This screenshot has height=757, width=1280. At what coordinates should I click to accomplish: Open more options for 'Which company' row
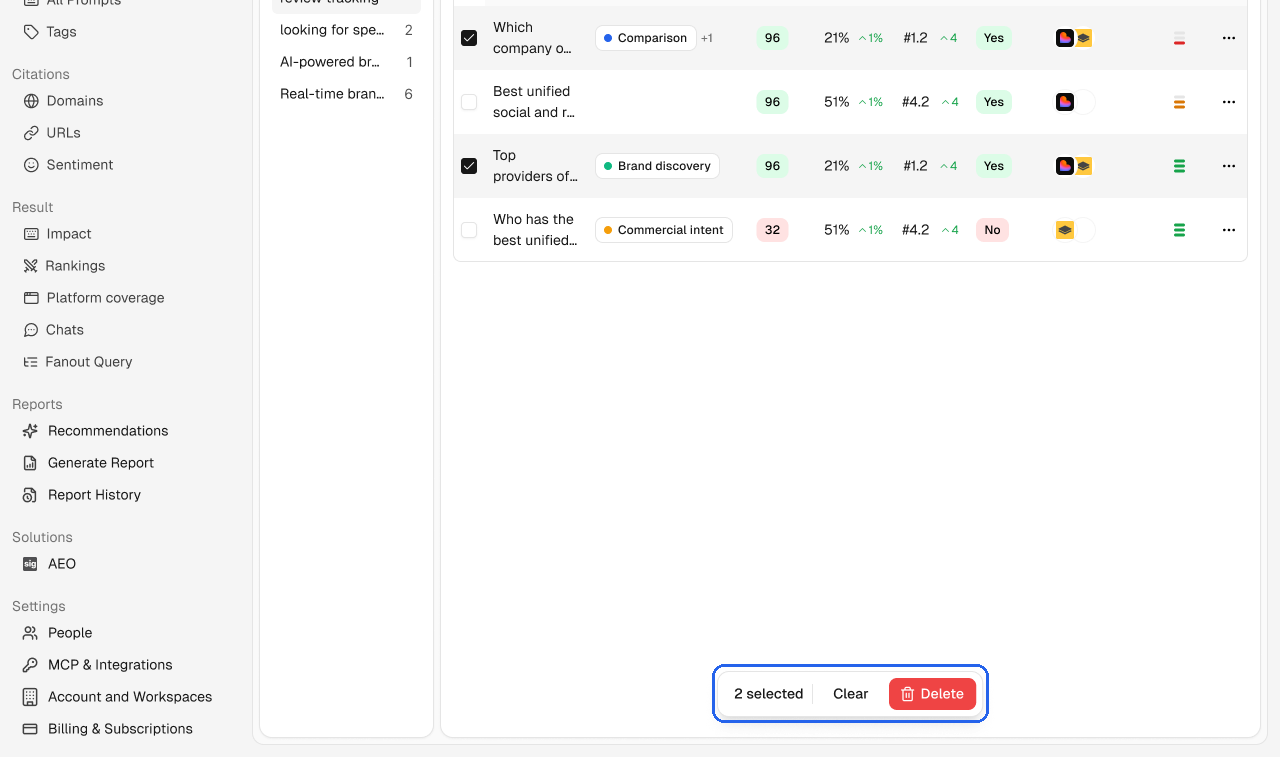pos(1229,38)
